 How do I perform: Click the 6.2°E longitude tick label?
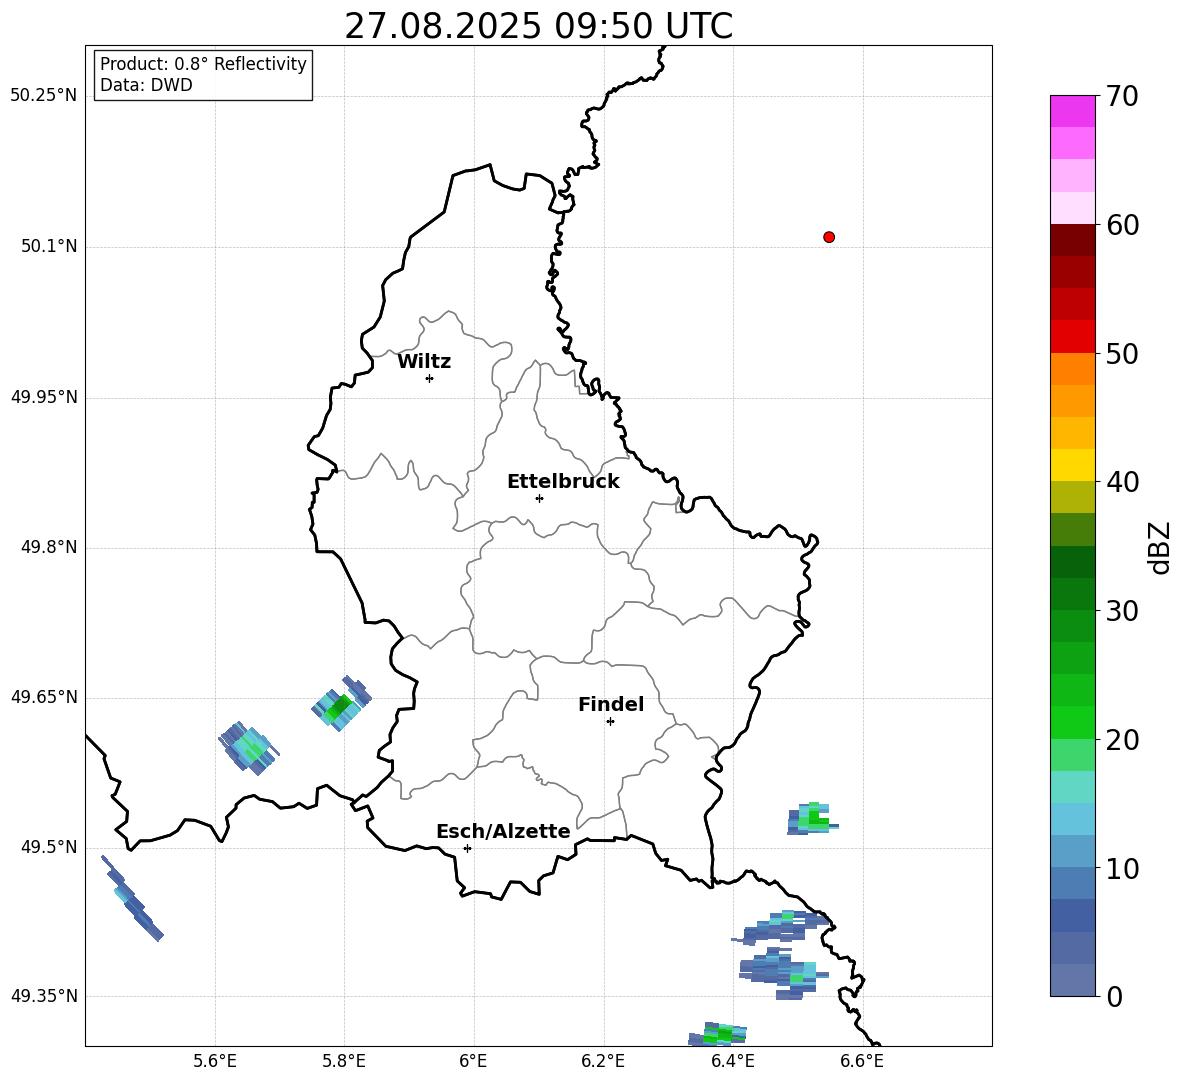pyautogui.click(x=603, y=1061)
